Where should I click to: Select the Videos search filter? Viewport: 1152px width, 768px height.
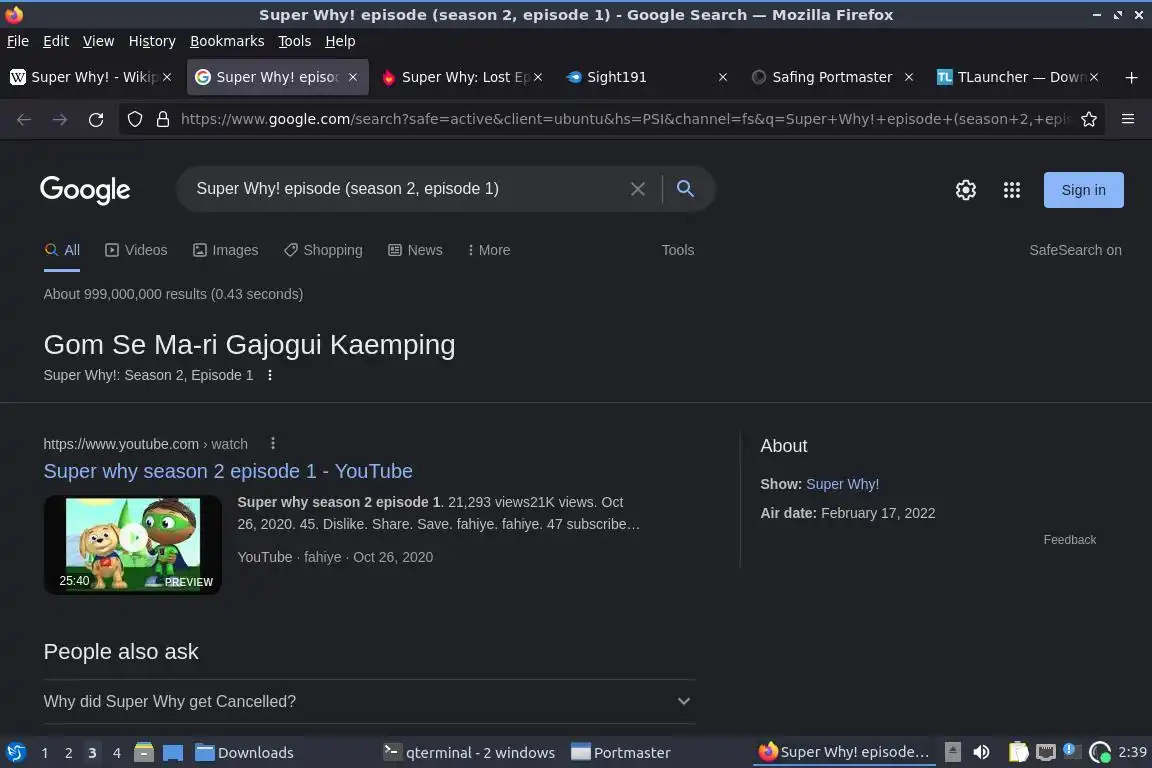pyautogui.click(x=137, y=250)
